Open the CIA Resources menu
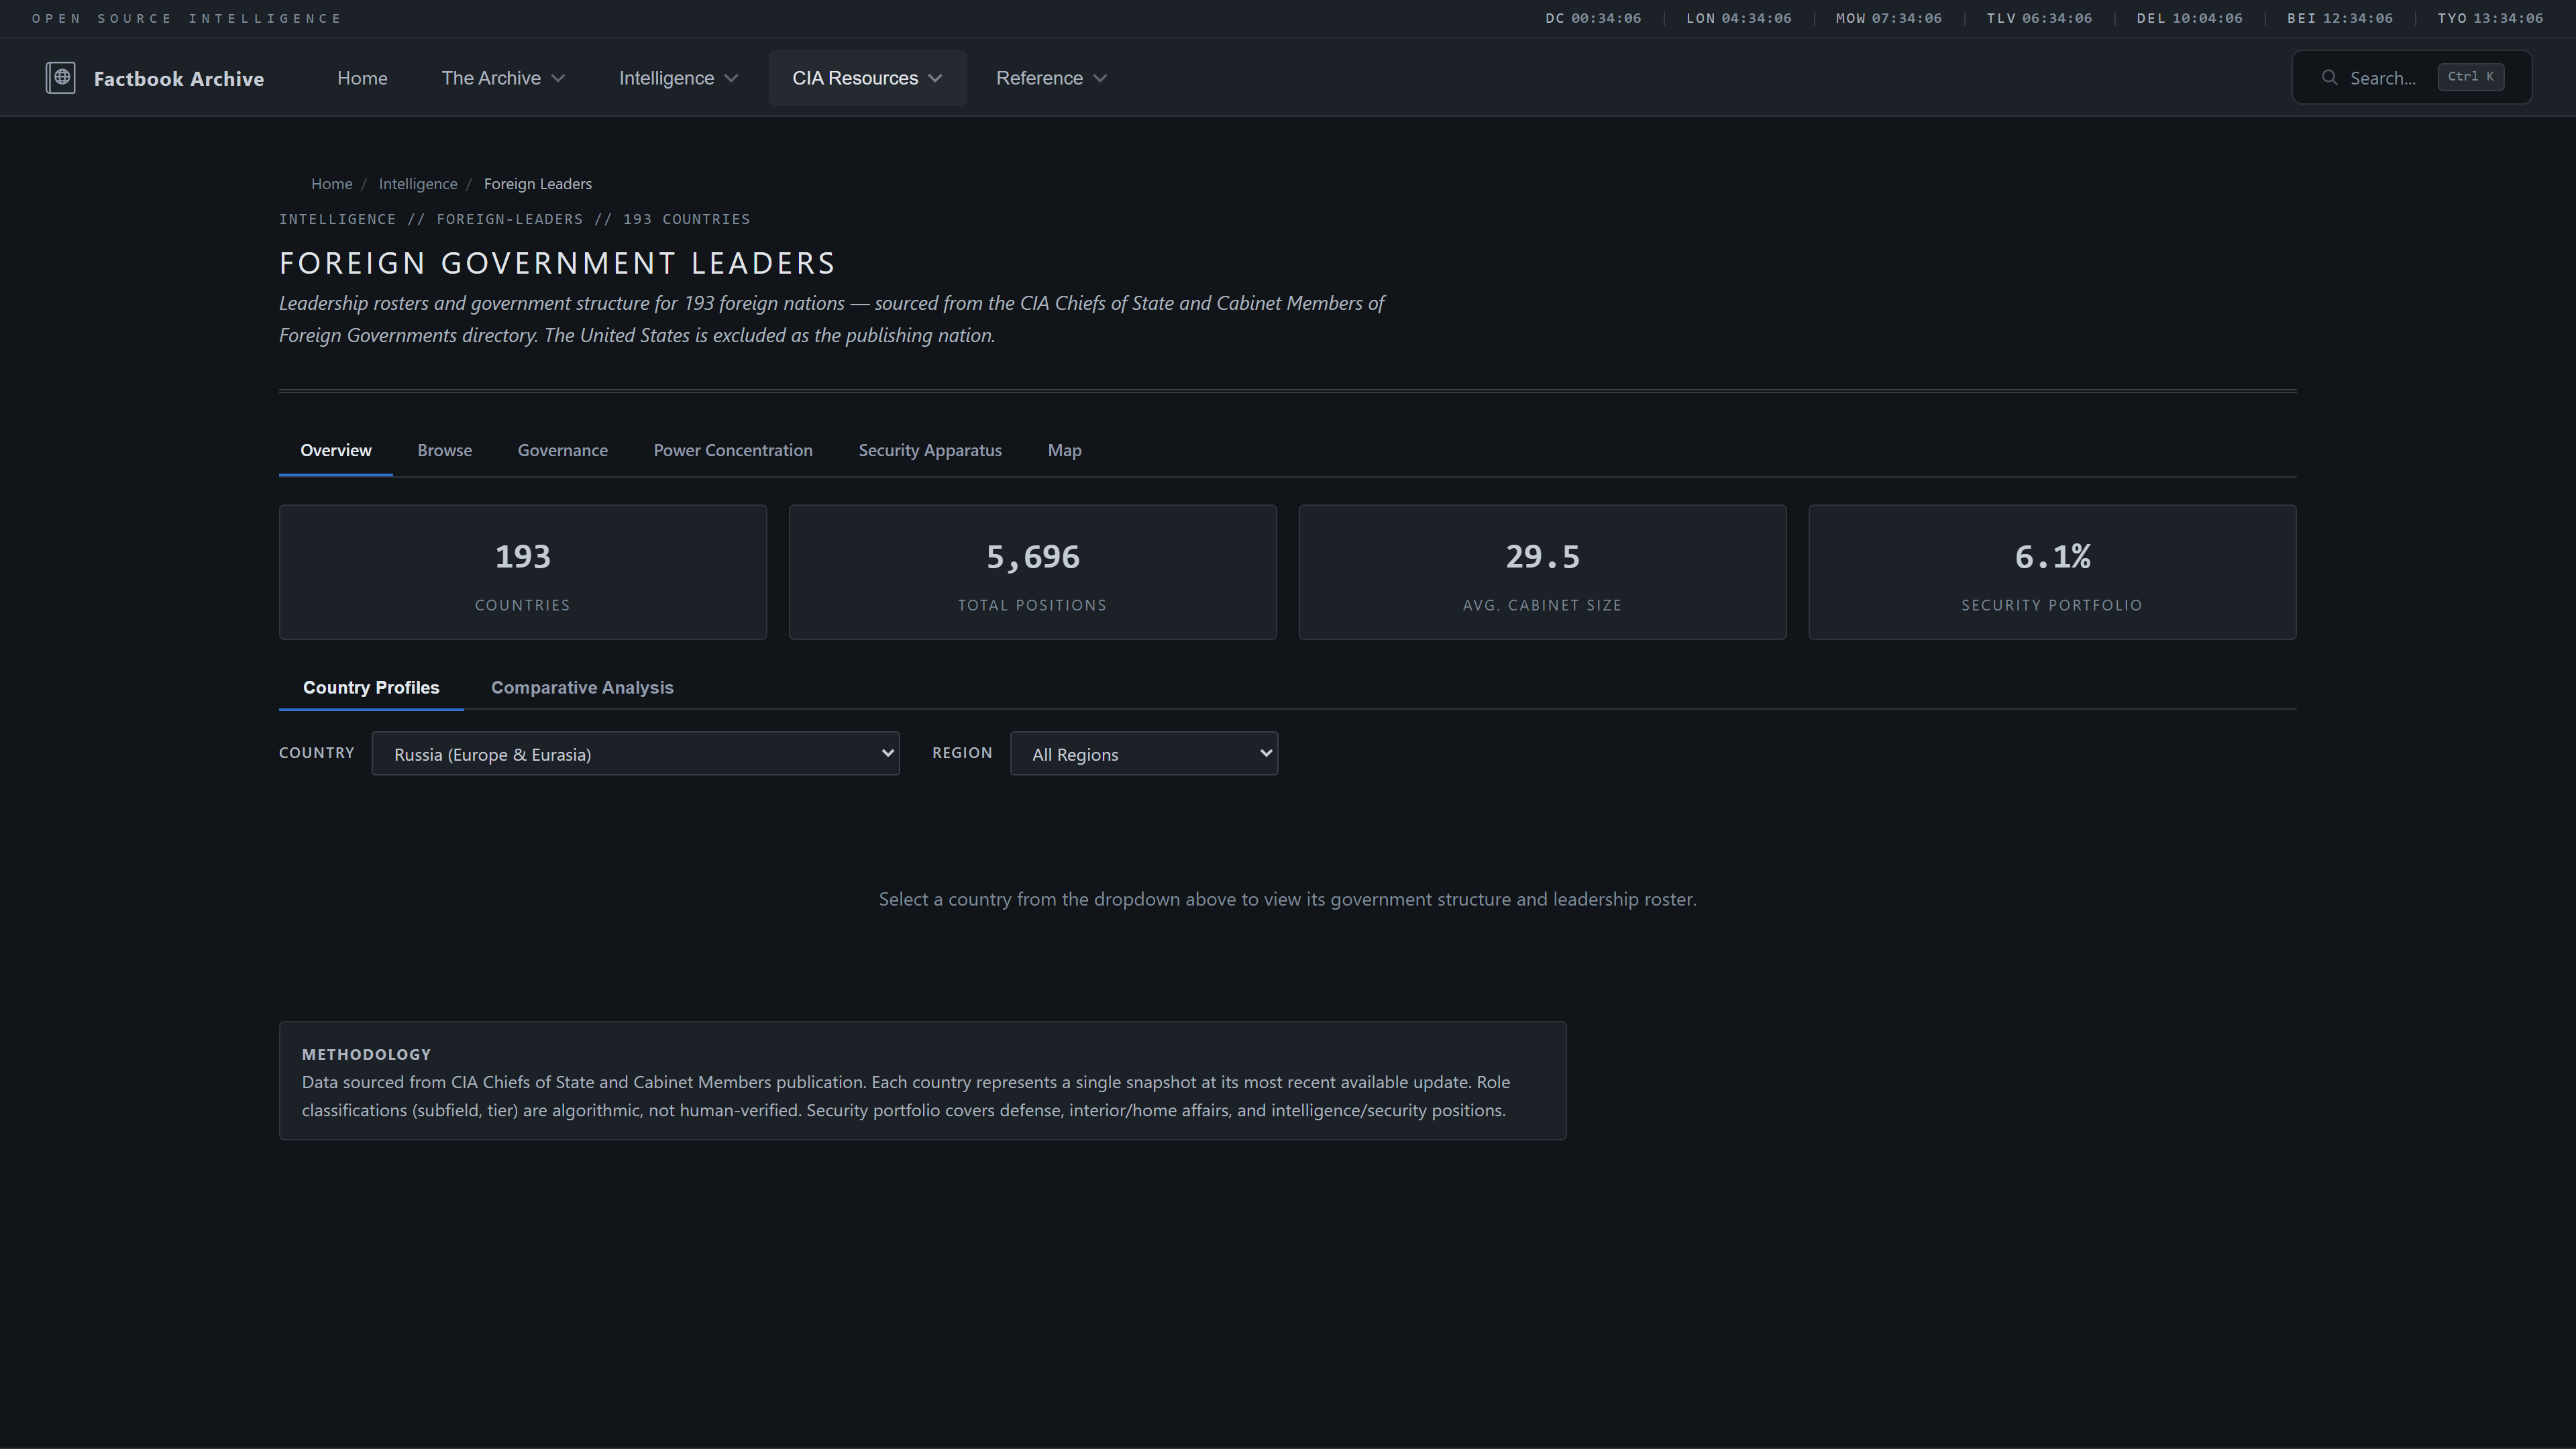Image resolution: width=2576 pixels, height=1449 pixels. [866, 78]
